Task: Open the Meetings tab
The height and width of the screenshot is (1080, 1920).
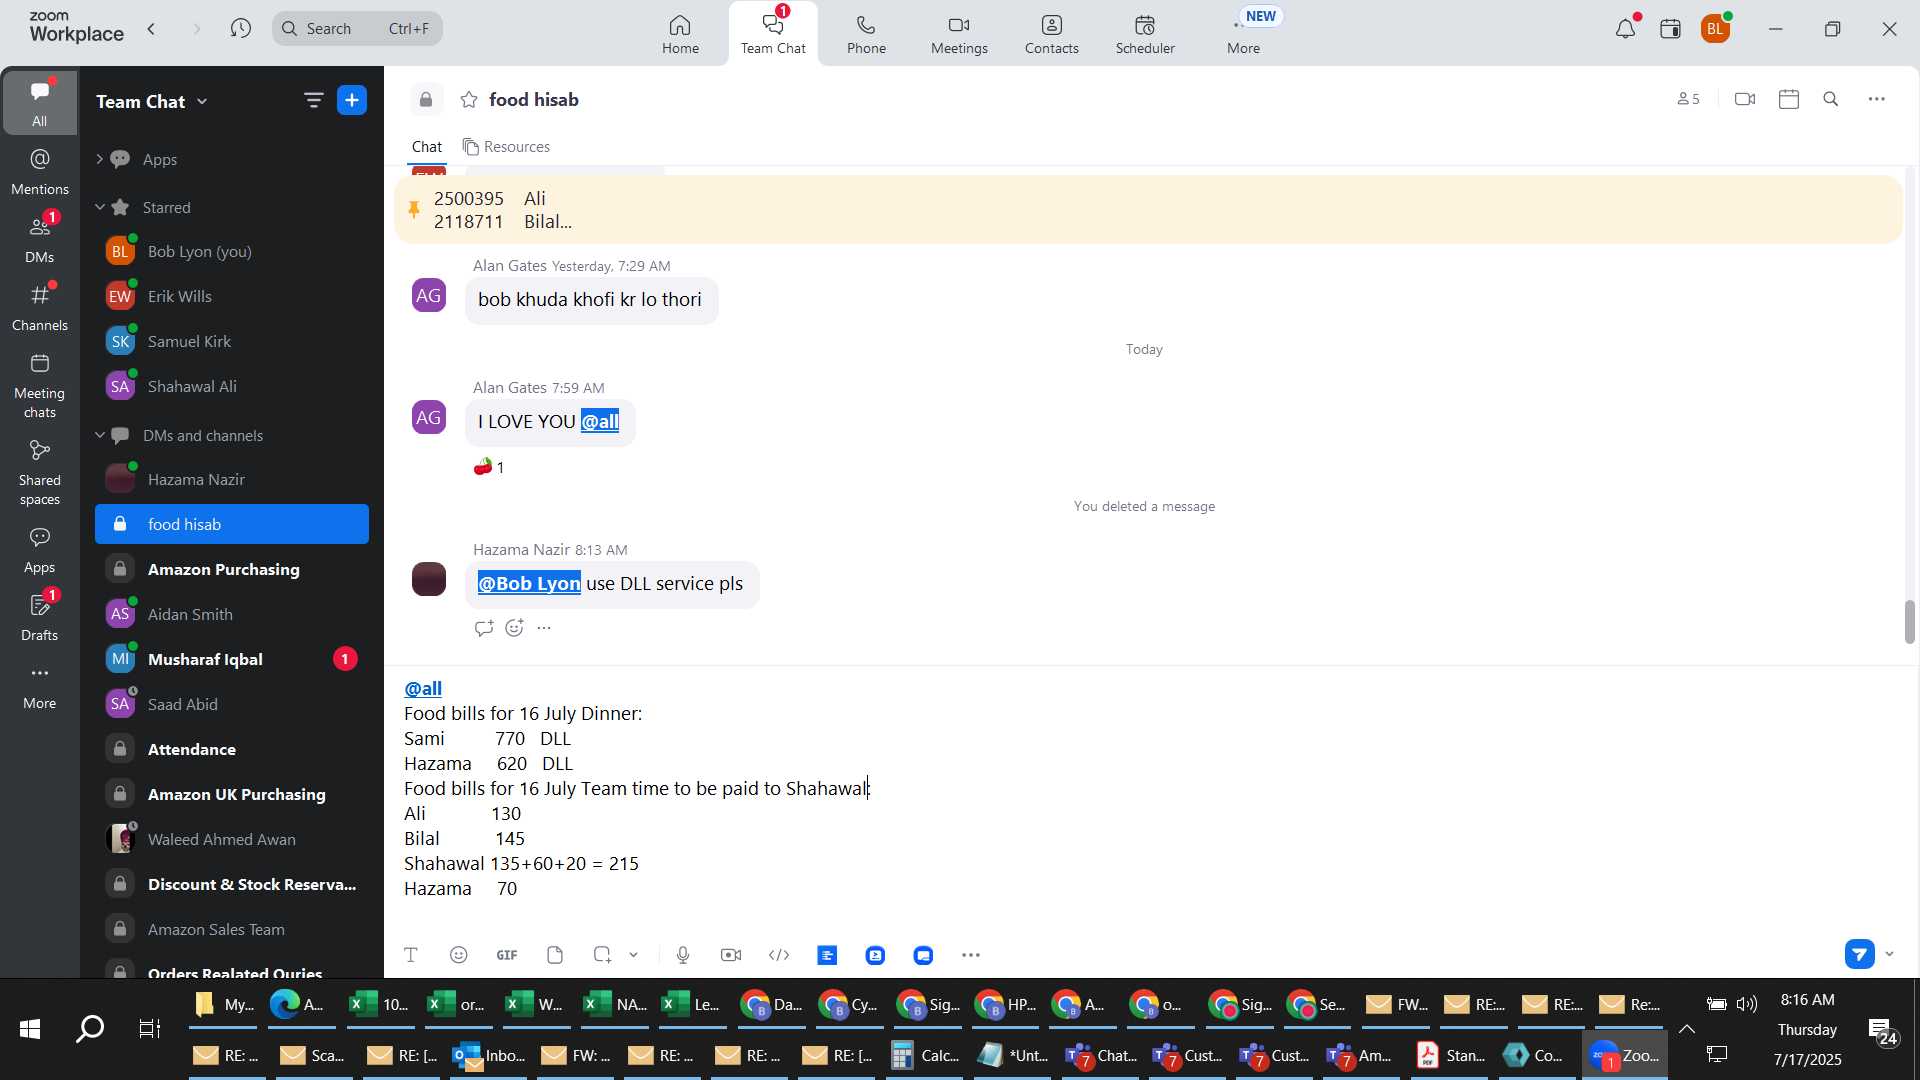Action: click(959, 34)
